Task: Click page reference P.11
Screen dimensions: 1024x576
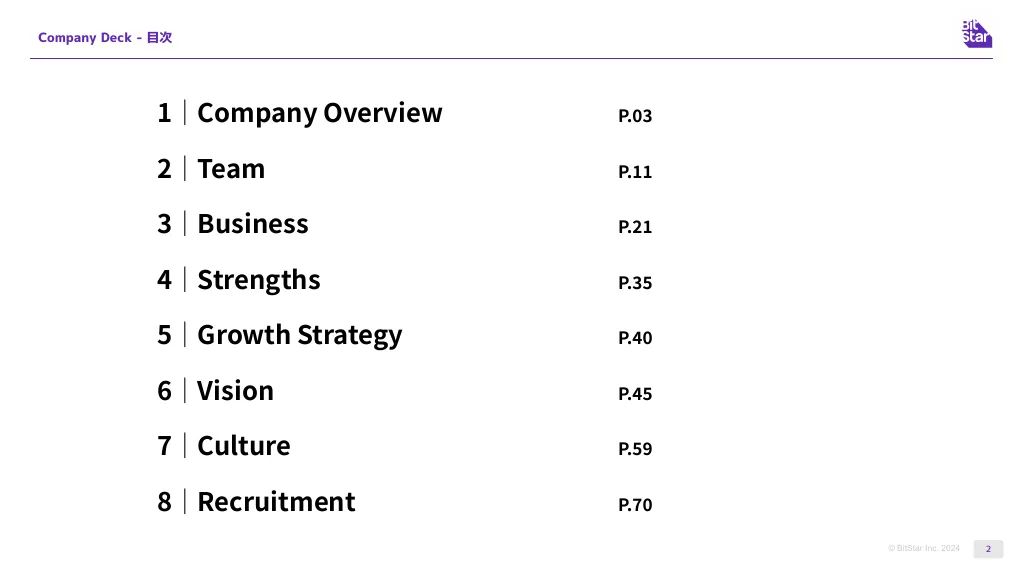Action: pos(635,172)
